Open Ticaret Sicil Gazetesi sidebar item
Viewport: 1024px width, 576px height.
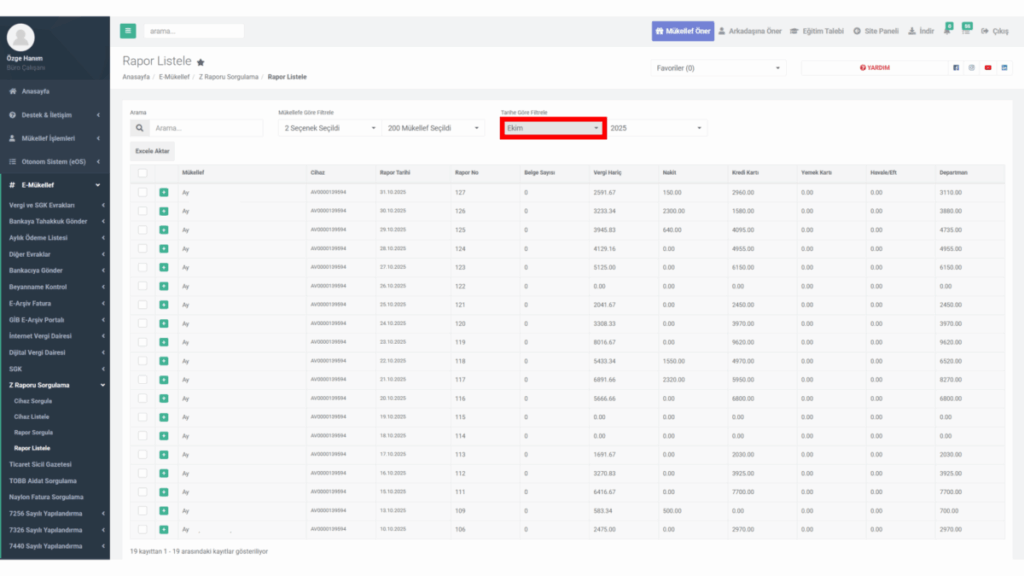(x=40, y=464)
